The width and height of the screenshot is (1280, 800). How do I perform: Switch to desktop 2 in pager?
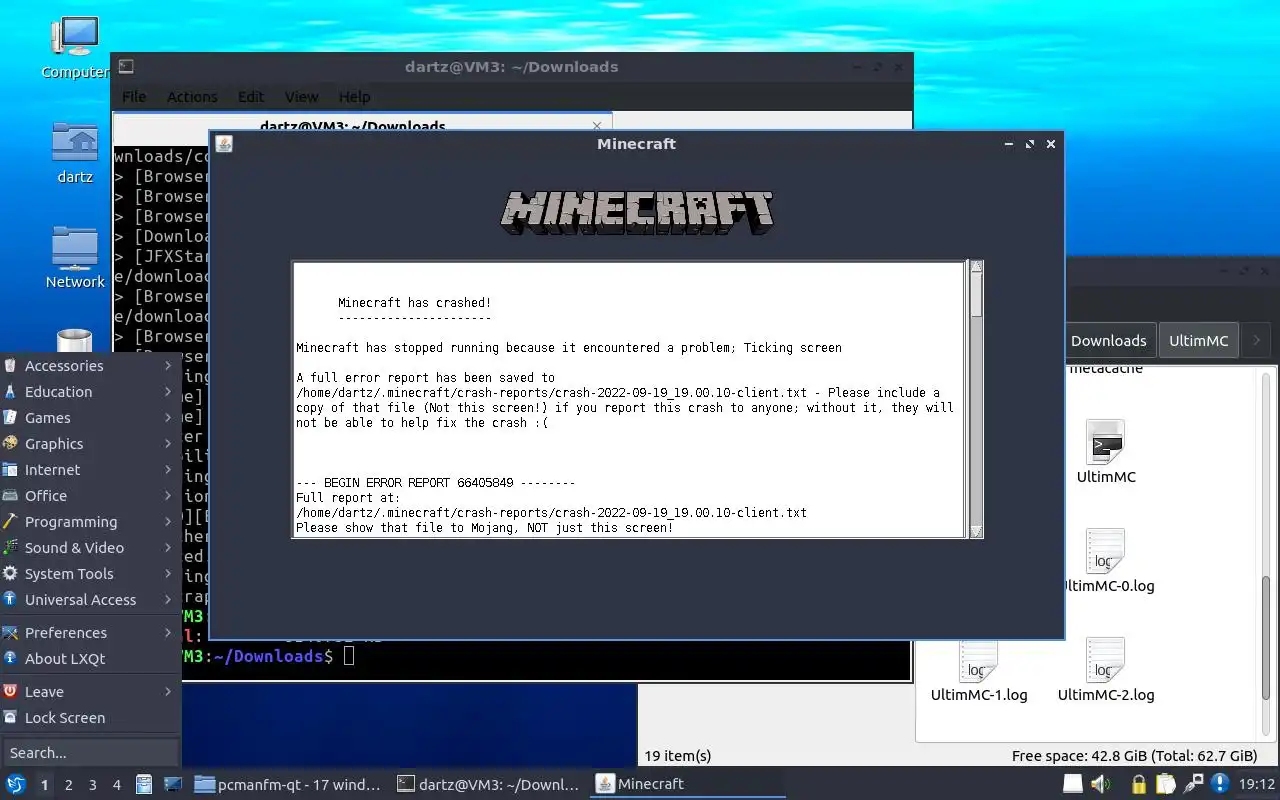(x=68, y=785)
